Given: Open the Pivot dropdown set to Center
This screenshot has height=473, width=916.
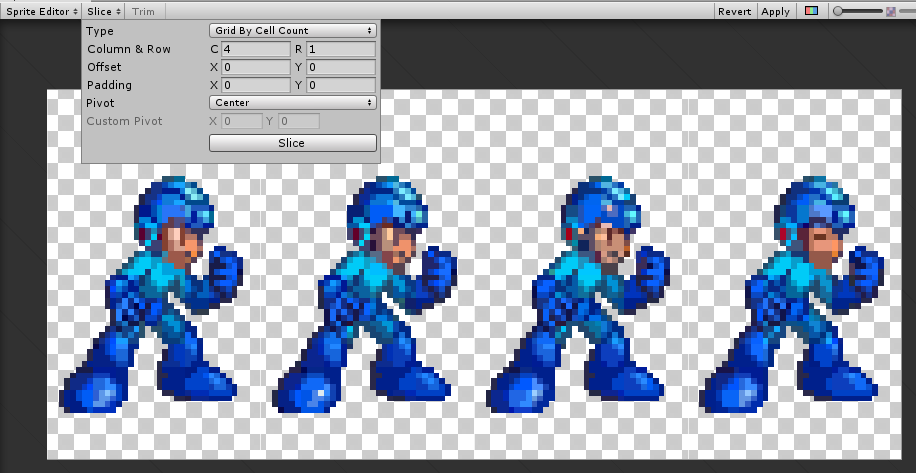Looking at the screenshot, I should pyautogui.click(x=293, y=103).
